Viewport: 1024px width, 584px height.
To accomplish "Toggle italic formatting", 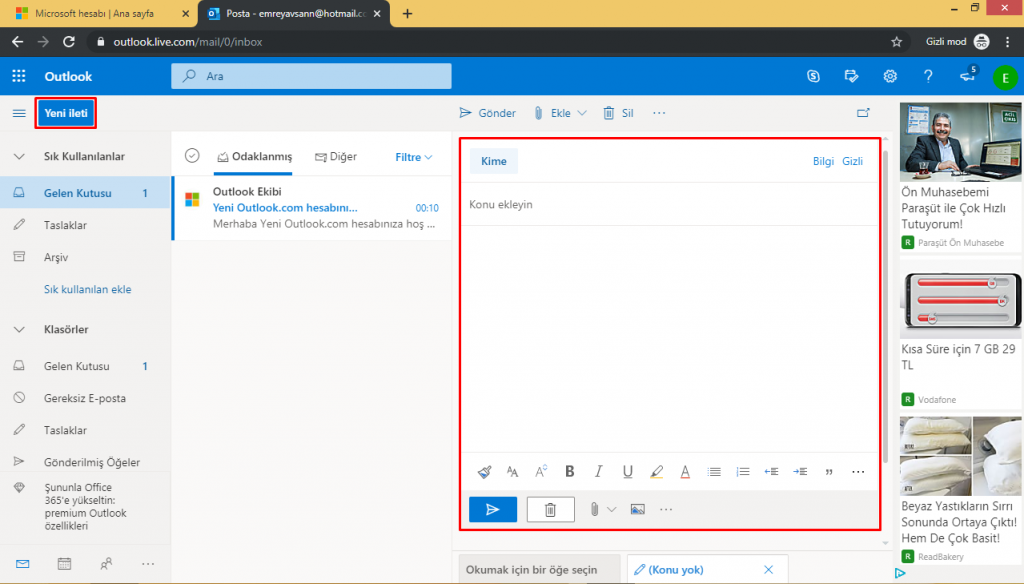I will (x=598, y=471).
